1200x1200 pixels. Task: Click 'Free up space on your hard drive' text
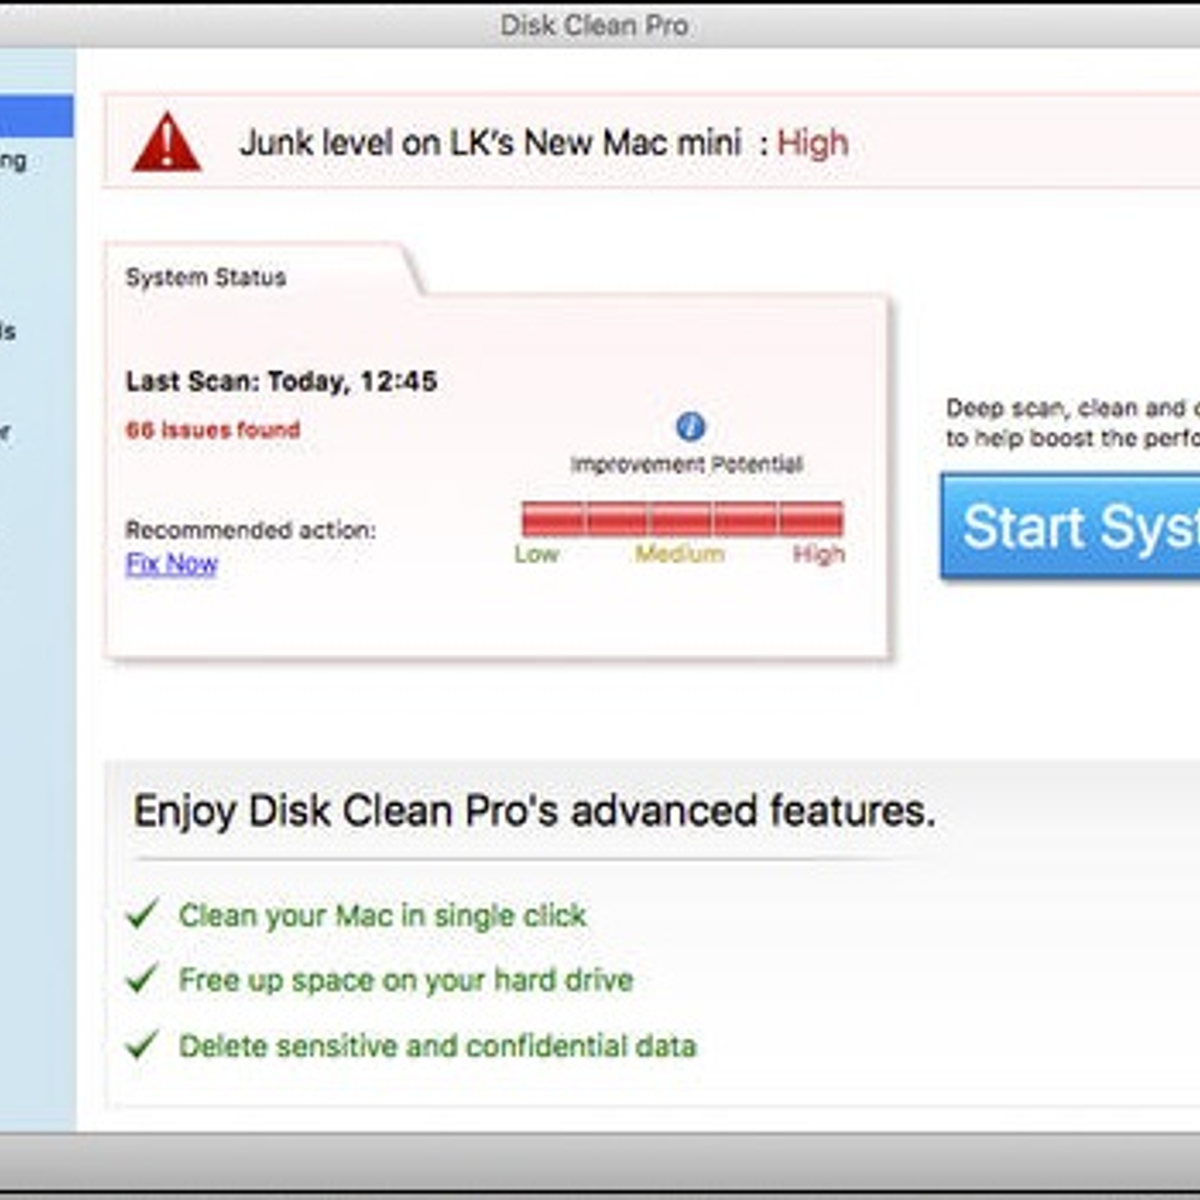[406, 980]
